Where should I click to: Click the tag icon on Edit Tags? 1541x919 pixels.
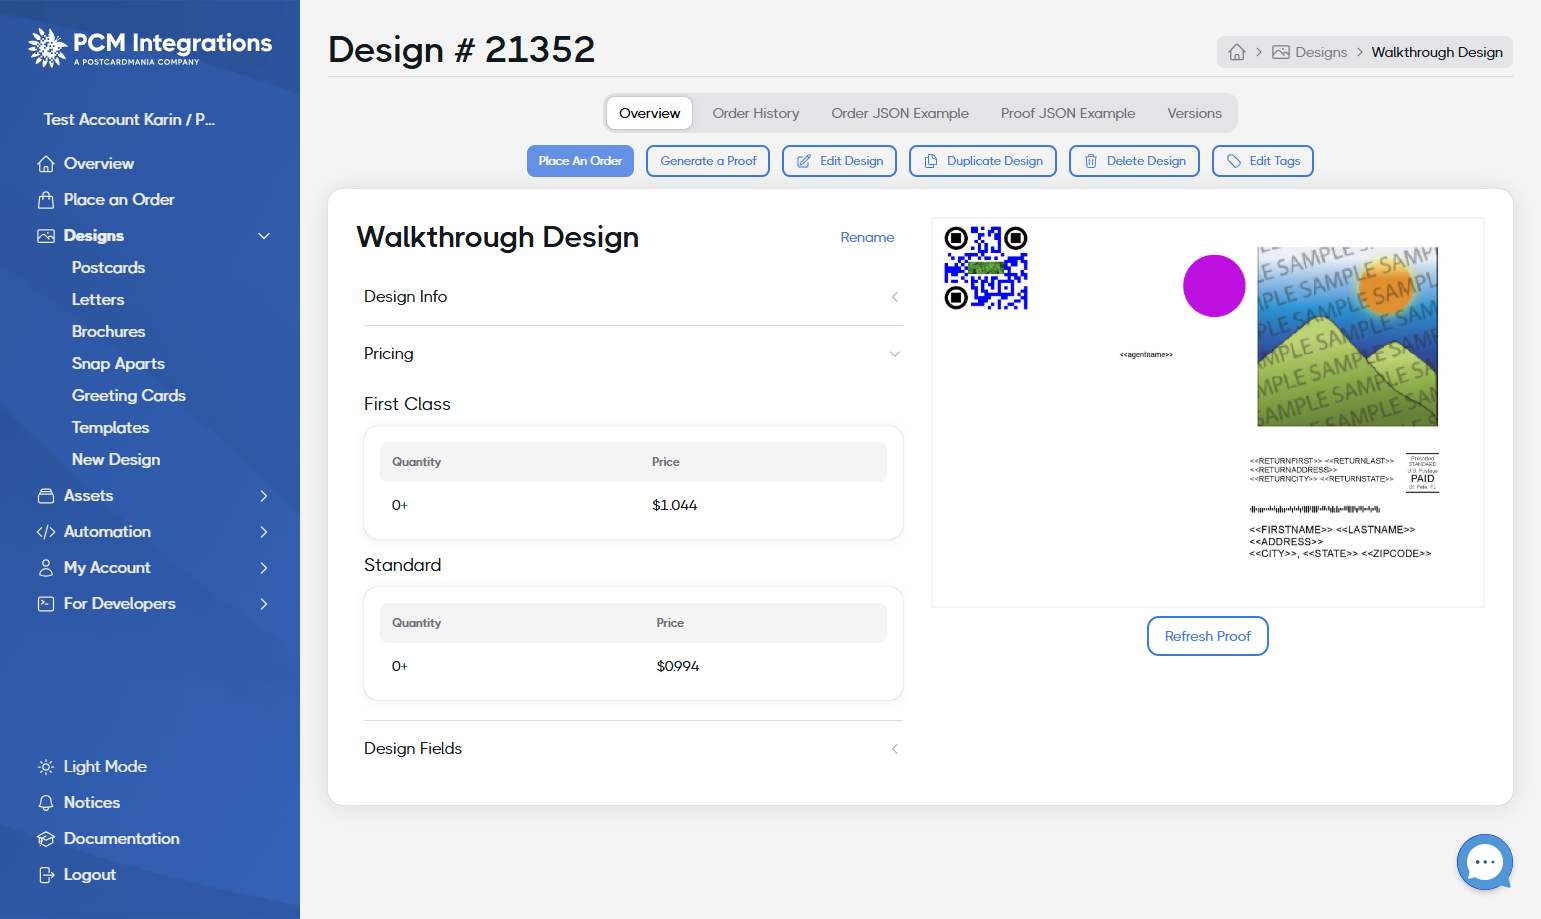[1234, 161]
